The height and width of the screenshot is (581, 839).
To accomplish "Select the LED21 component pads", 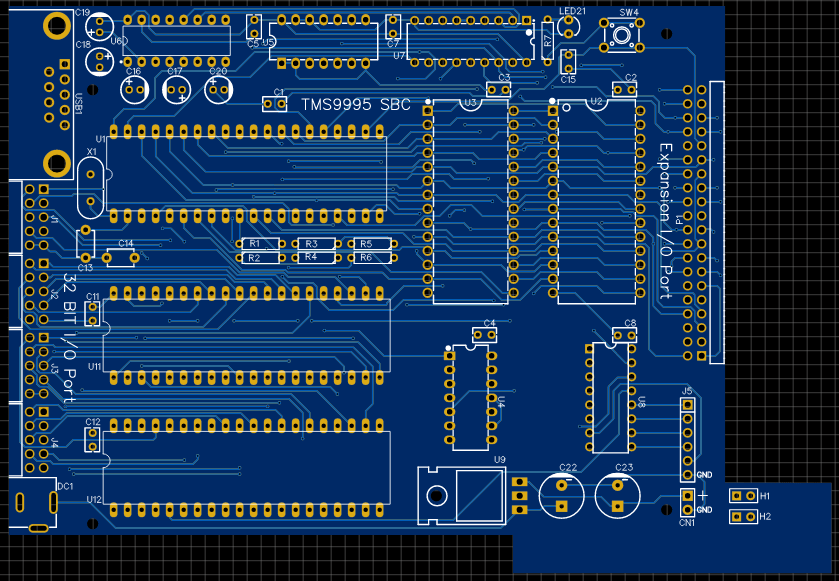I will [568, 28].
